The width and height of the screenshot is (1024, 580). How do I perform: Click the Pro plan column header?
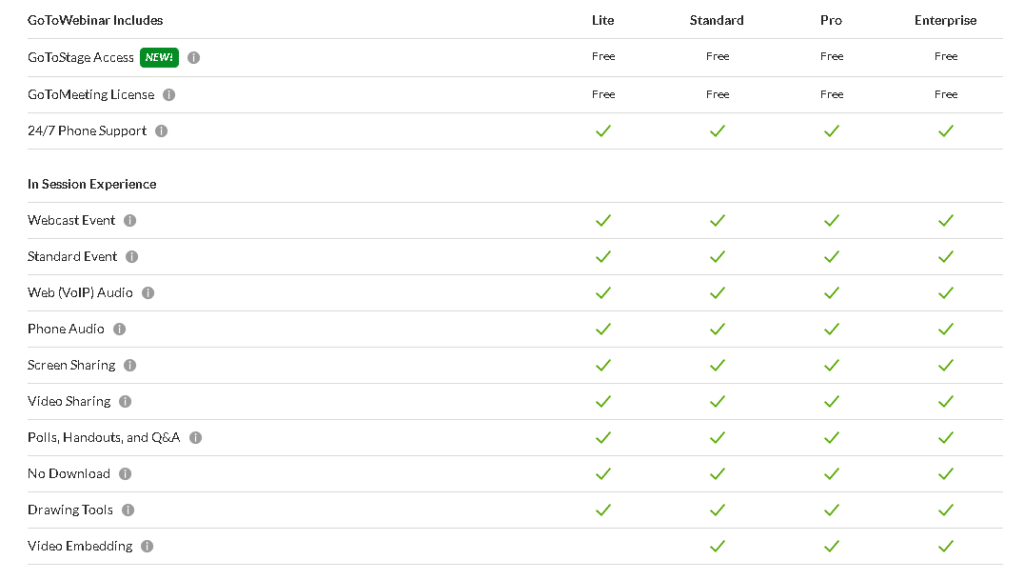coord(831,20)
